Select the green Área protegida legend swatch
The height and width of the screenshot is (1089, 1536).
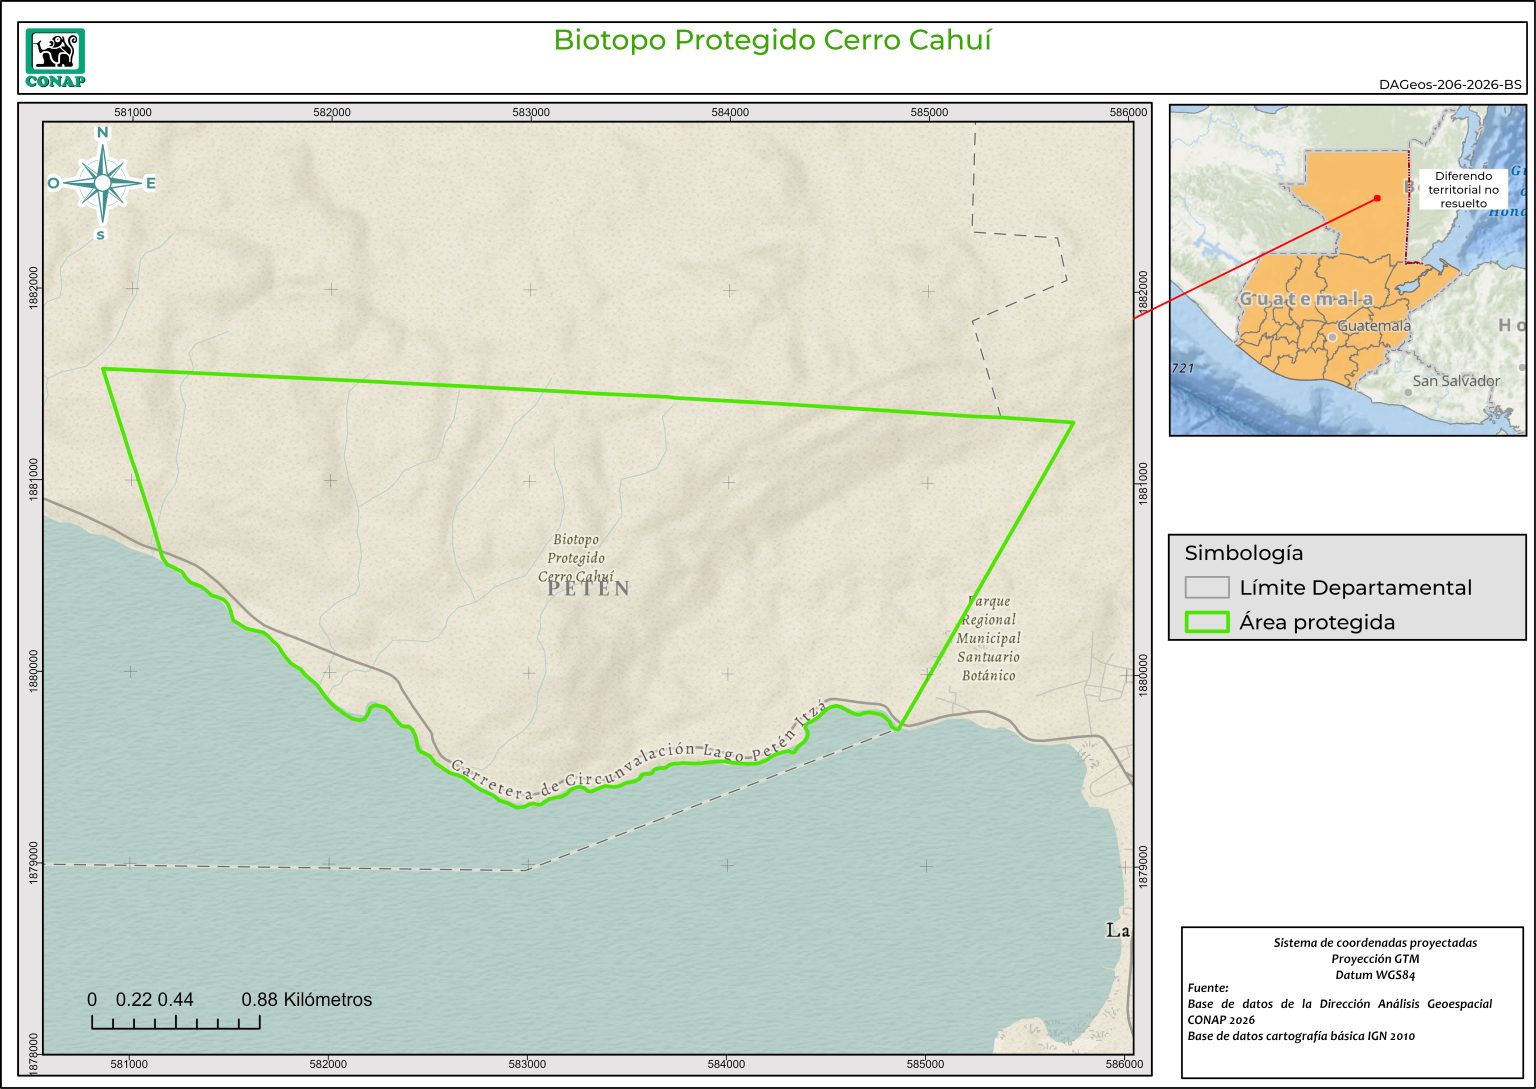point(1206,622)
